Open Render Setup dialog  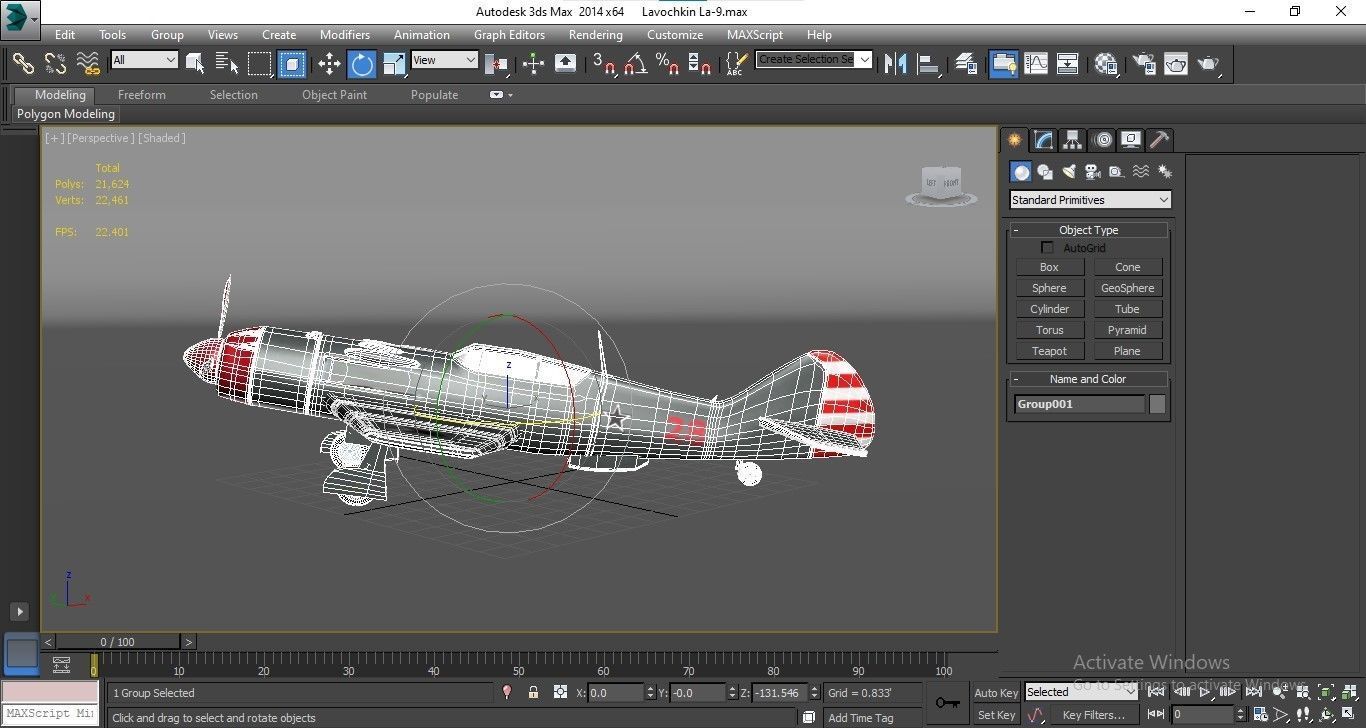pos(1143,64)
